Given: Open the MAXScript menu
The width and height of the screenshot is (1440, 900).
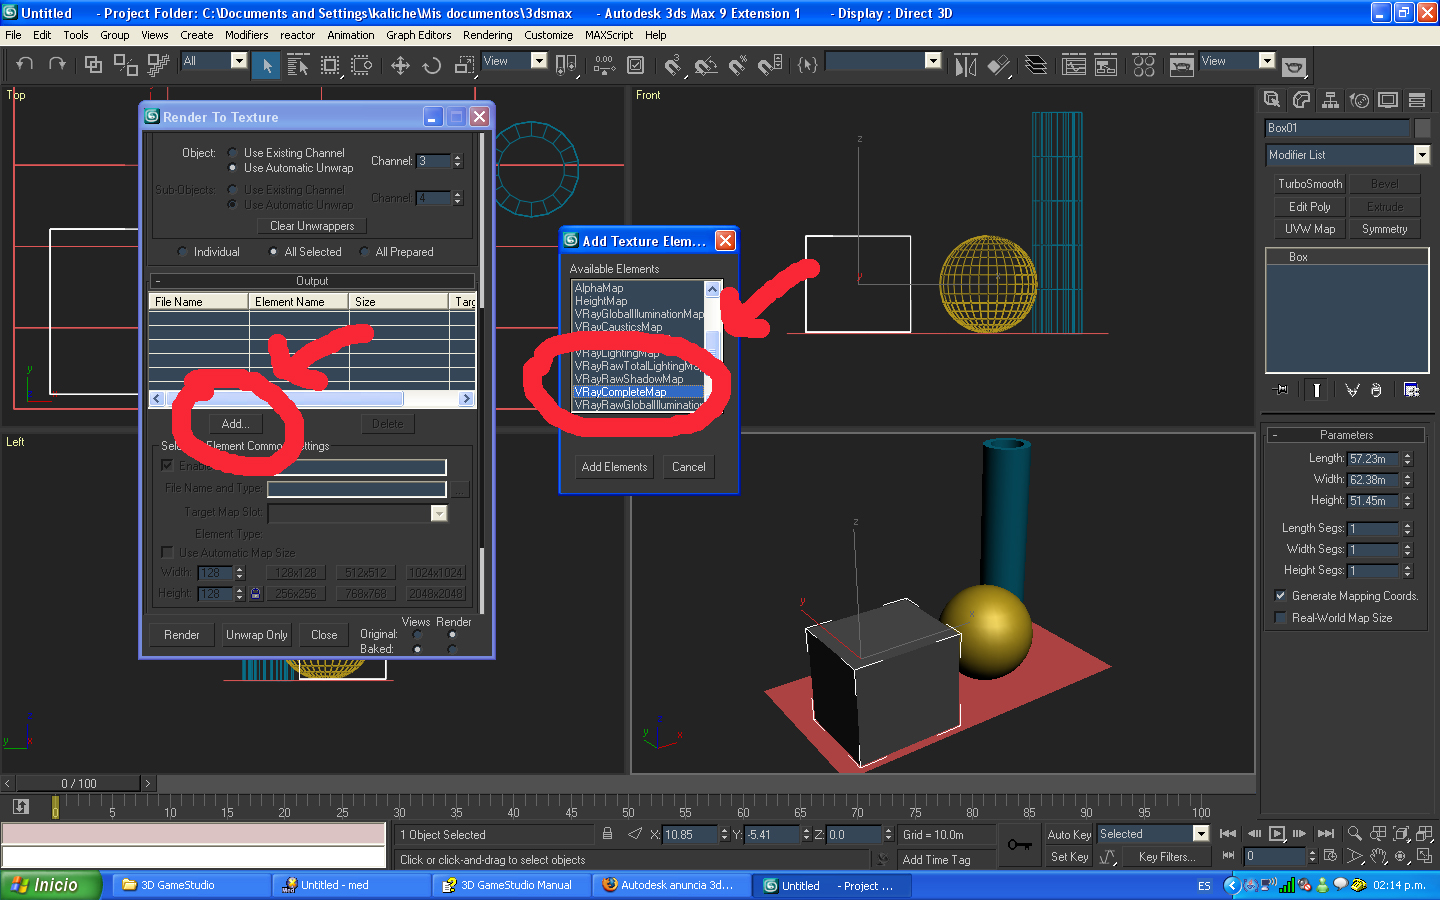Looking at the screenshot, I should pyautogui.click(x=609, y=35).
